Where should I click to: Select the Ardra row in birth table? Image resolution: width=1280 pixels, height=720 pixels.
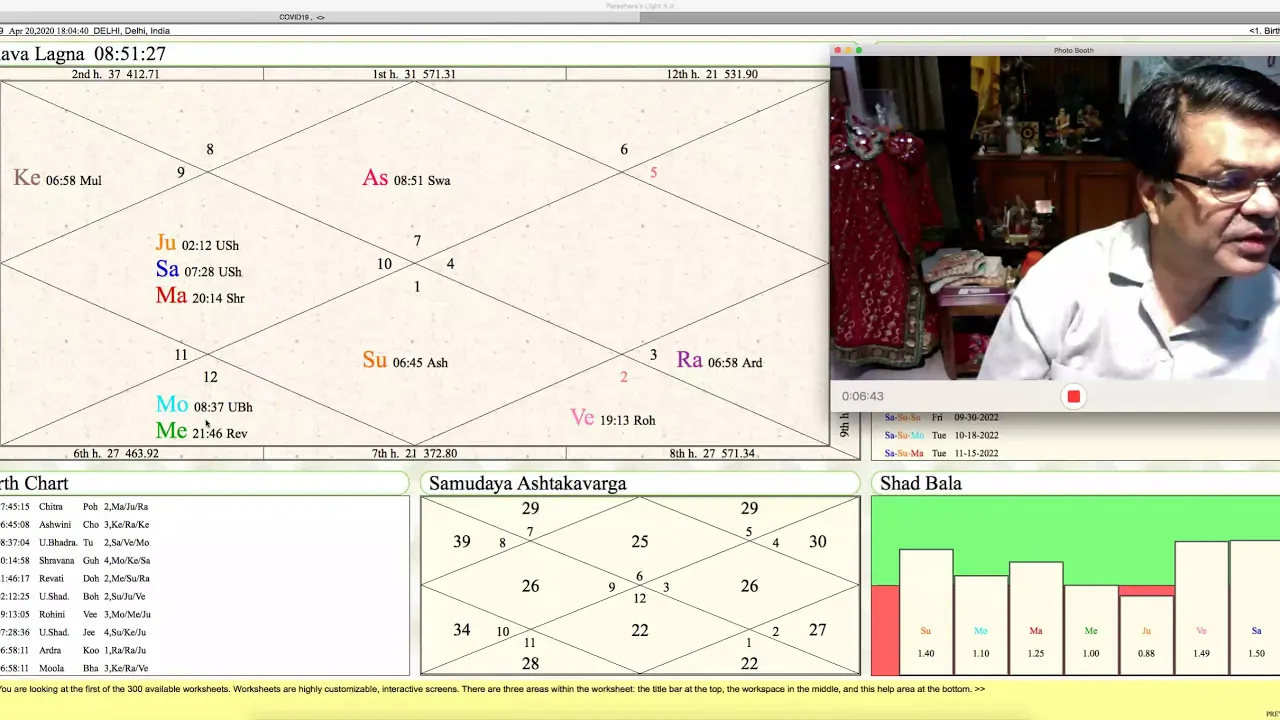[75, 651]
